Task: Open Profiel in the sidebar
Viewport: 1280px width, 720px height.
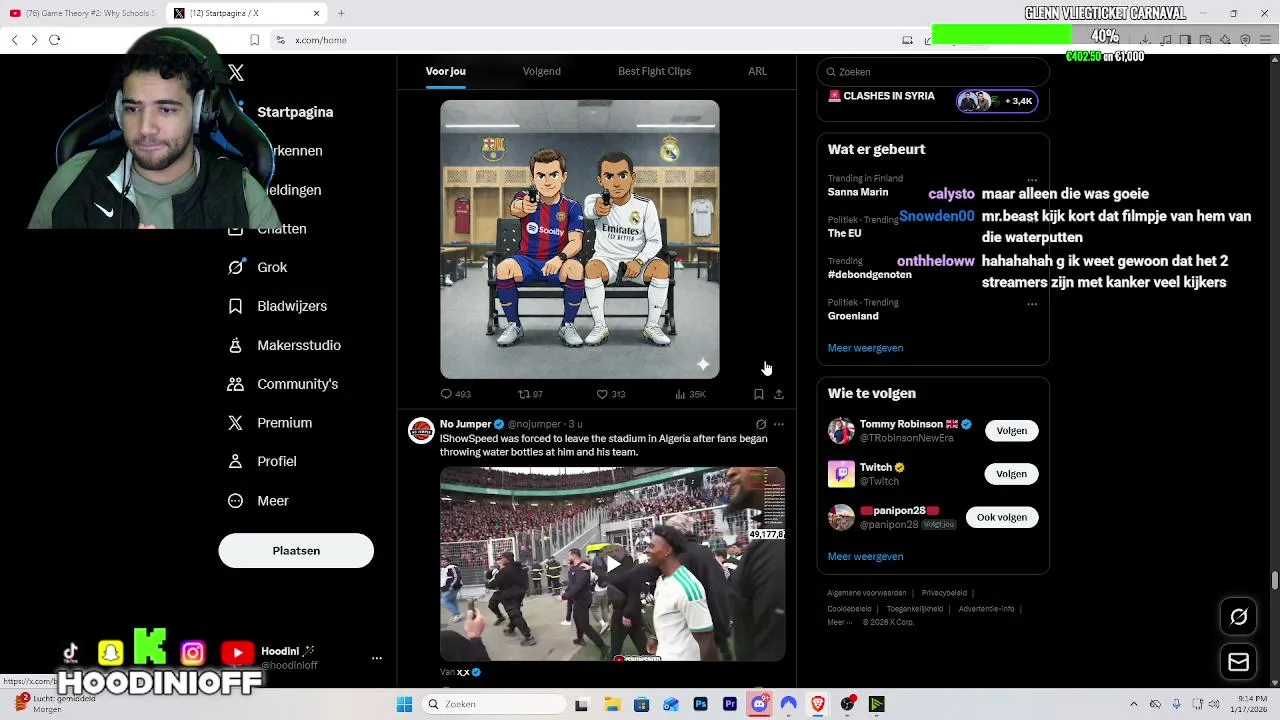Action: 261,461
